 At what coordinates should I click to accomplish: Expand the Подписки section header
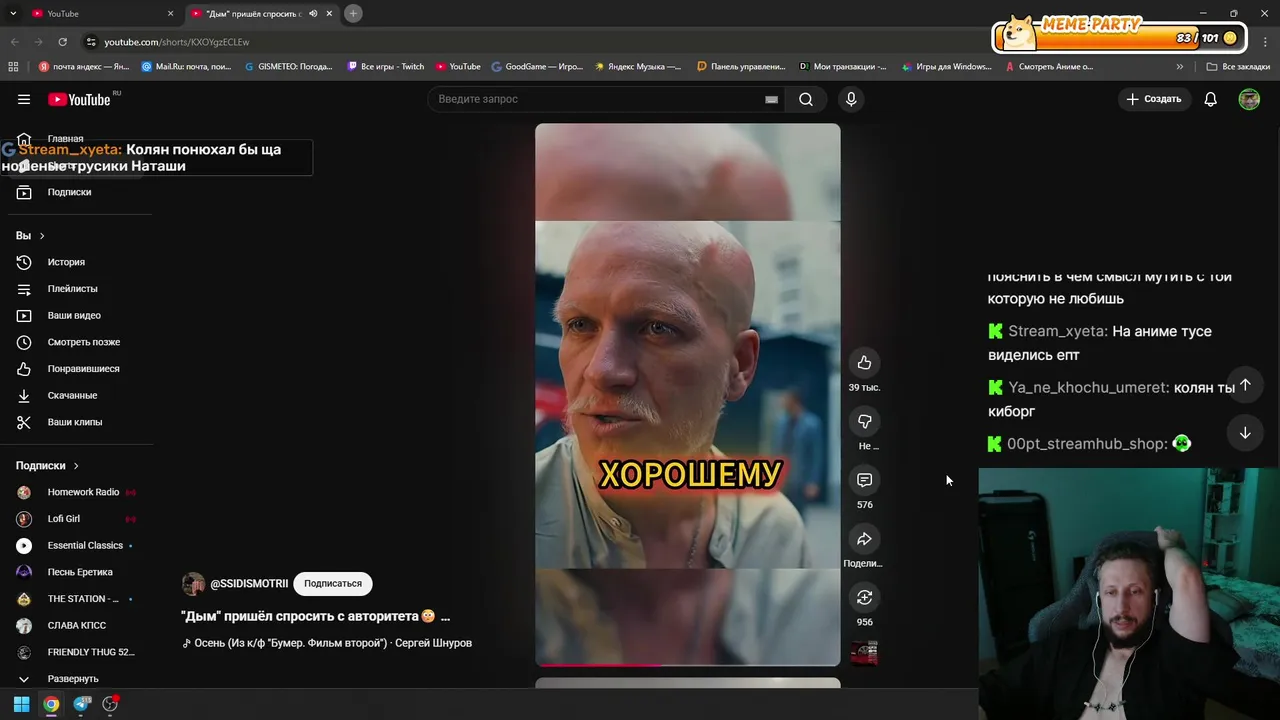click(47, 466)
